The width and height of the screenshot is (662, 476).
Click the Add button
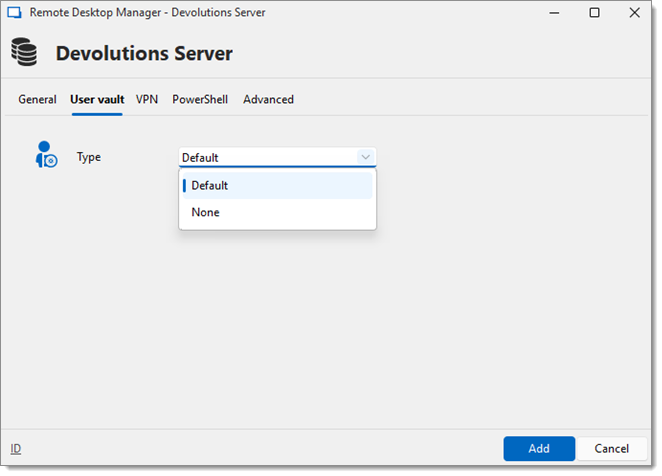[539, 449]
